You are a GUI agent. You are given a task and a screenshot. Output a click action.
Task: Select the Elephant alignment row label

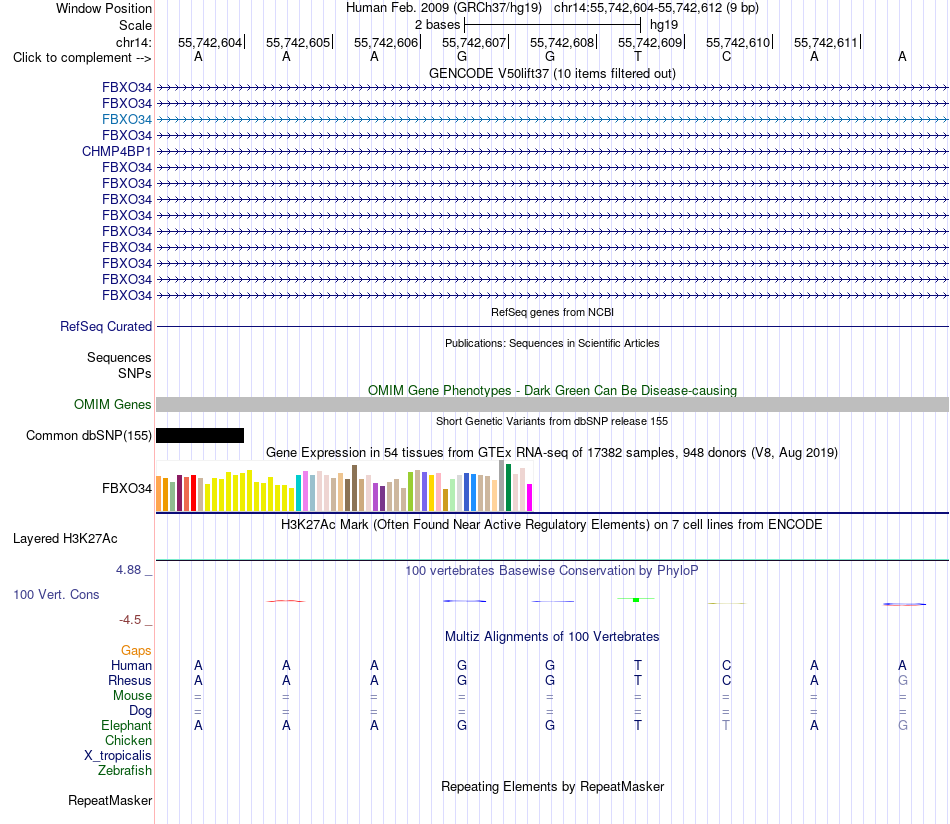(126, 725)
